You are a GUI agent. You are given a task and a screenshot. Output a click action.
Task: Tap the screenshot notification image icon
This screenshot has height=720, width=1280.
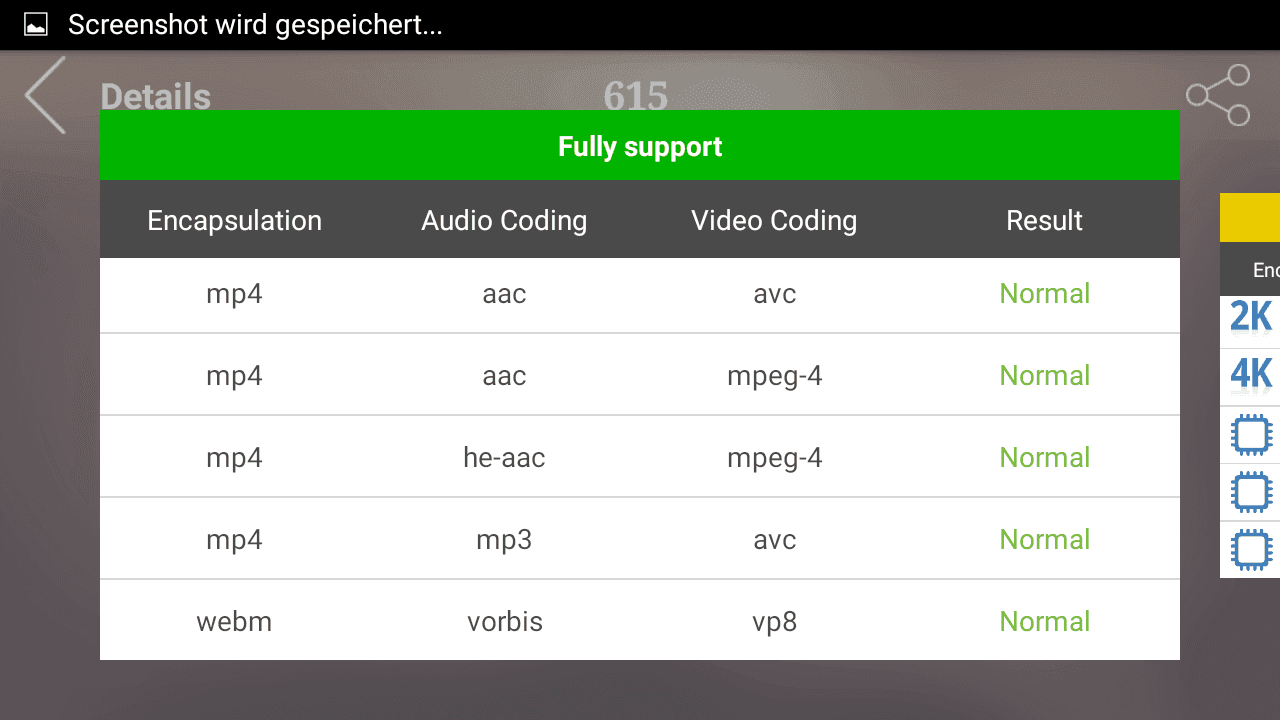tap(36, 25)
